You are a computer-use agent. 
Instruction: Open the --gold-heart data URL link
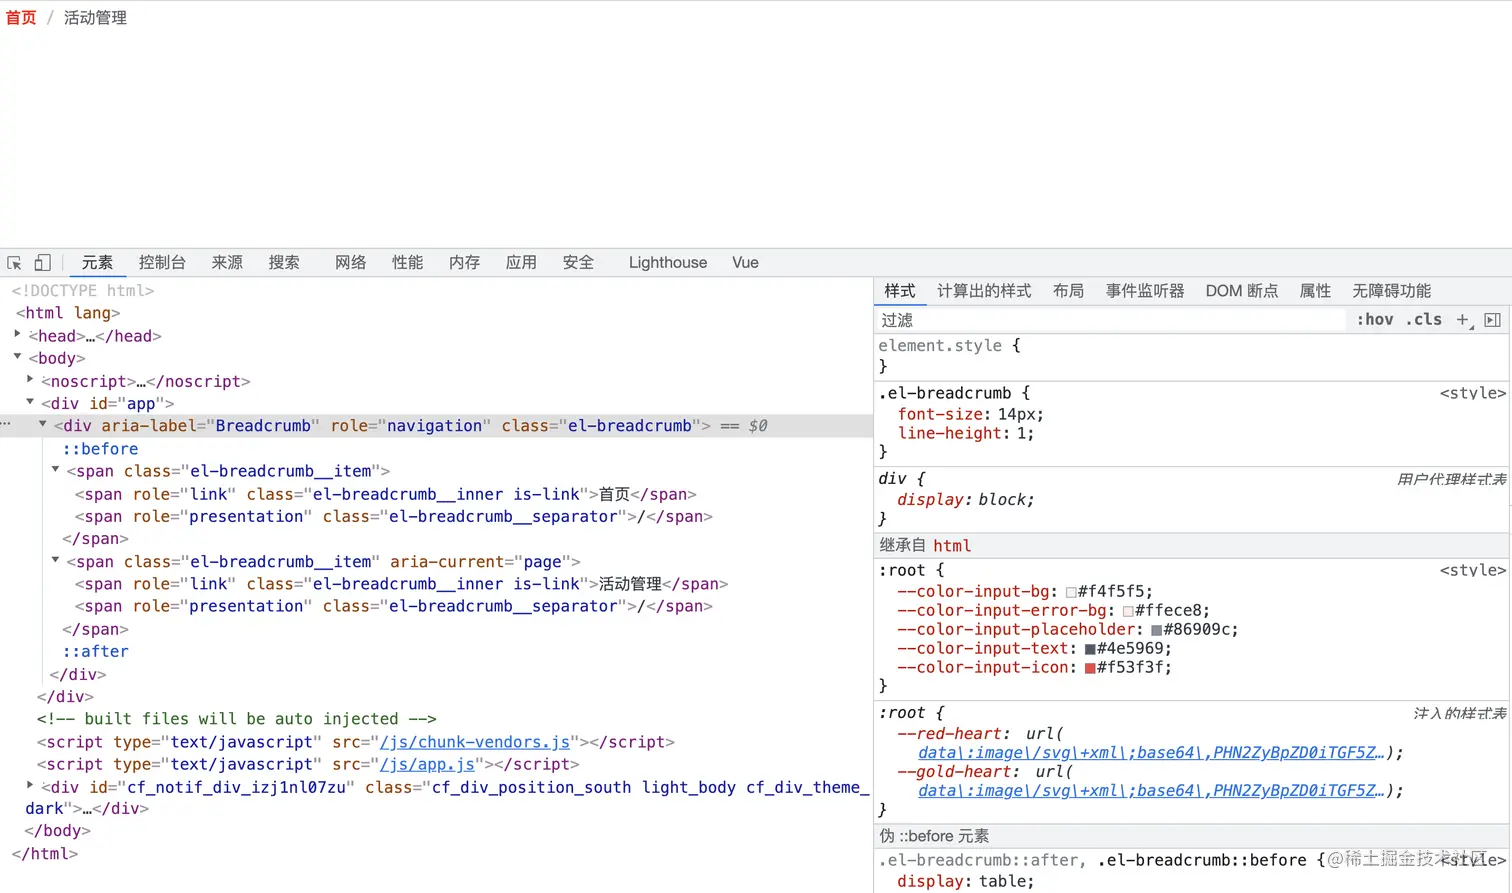coord(1151,791)
